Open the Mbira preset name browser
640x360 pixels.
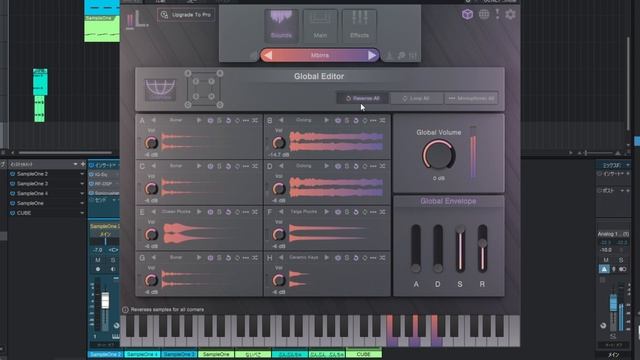click(x=320, y=55)
